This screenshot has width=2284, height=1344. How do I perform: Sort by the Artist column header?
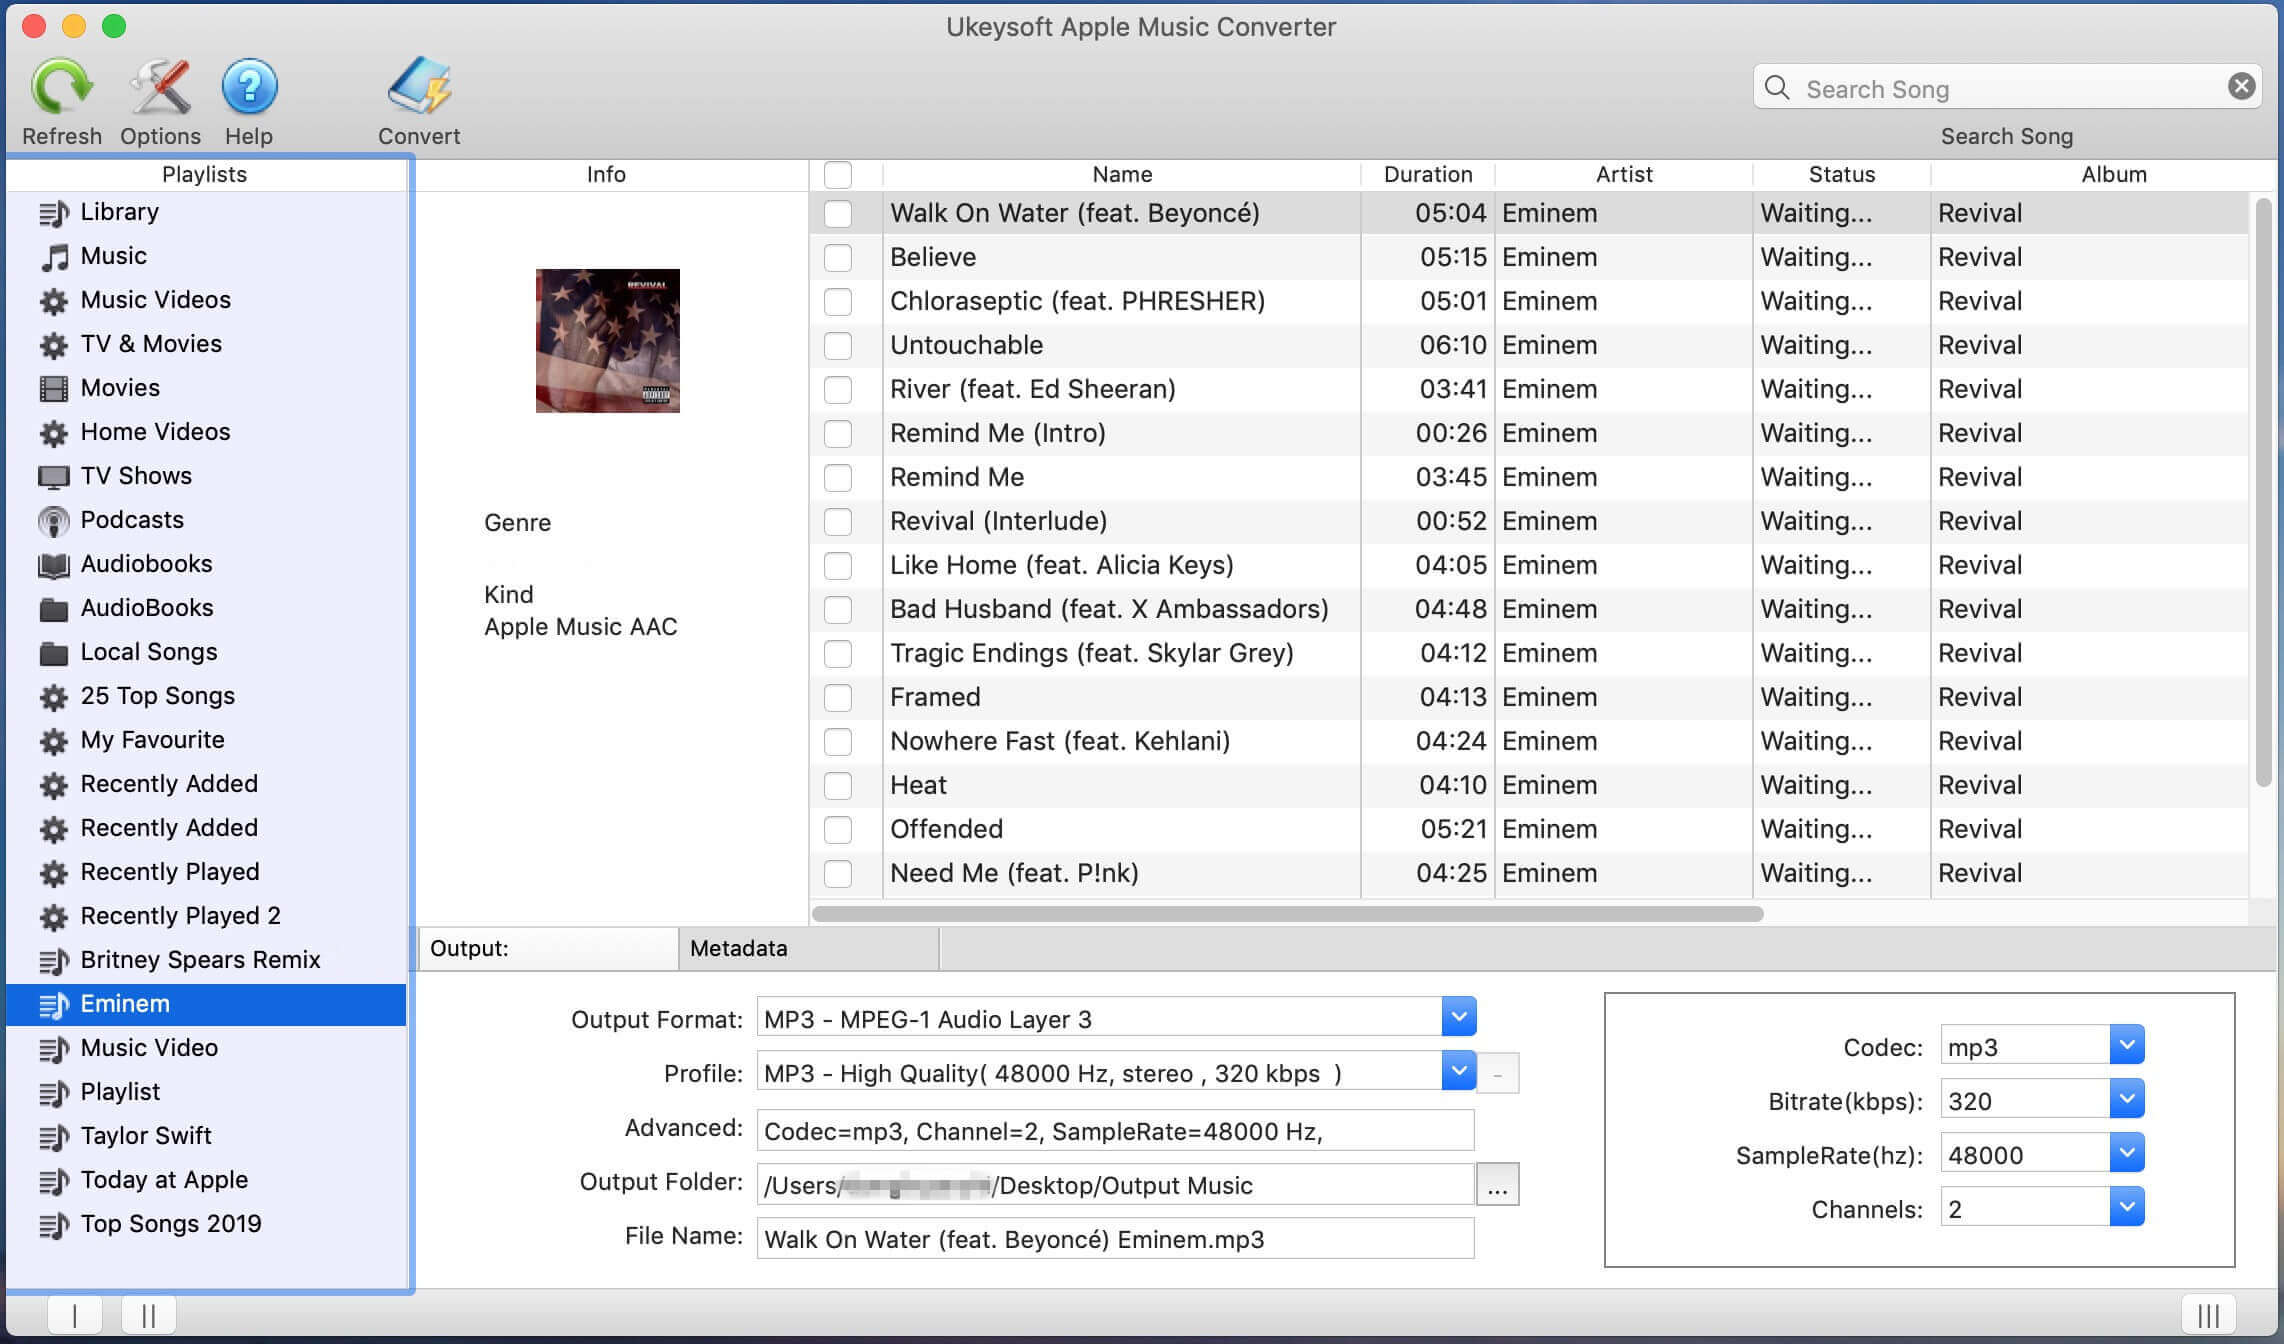[1624, 175]
